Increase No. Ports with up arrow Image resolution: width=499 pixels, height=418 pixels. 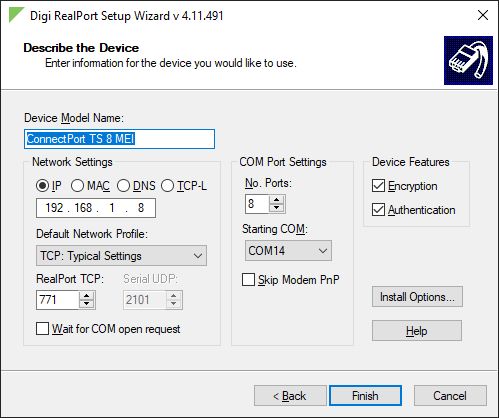[277, 200]
